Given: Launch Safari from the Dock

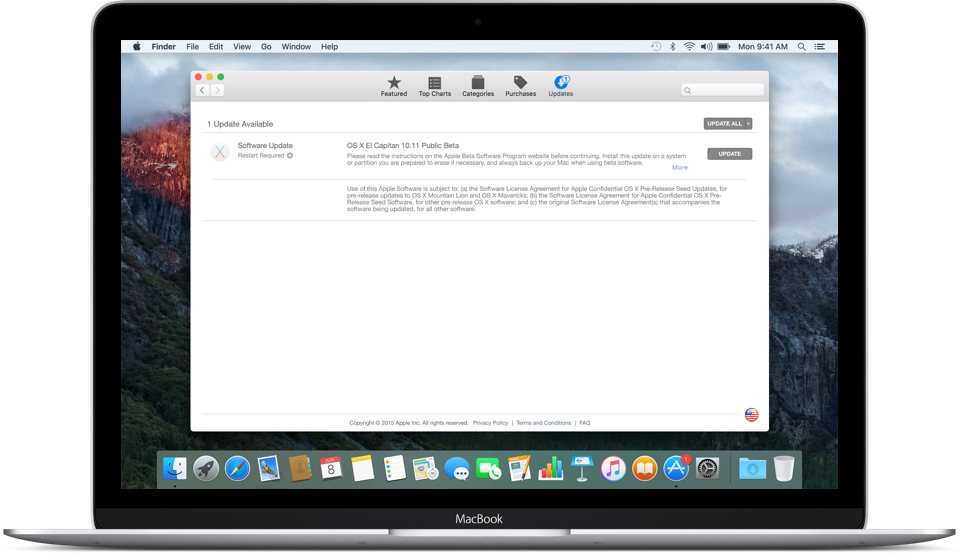Looking at the screenshot, I should 237,469.
